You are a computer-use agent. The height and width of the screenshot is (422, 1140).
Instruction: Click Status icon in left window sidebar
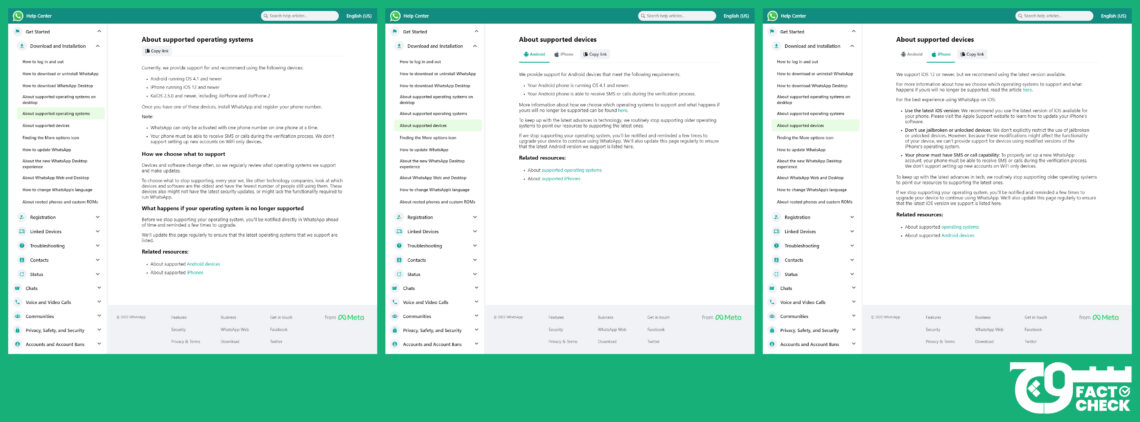(x=23, y=274)
